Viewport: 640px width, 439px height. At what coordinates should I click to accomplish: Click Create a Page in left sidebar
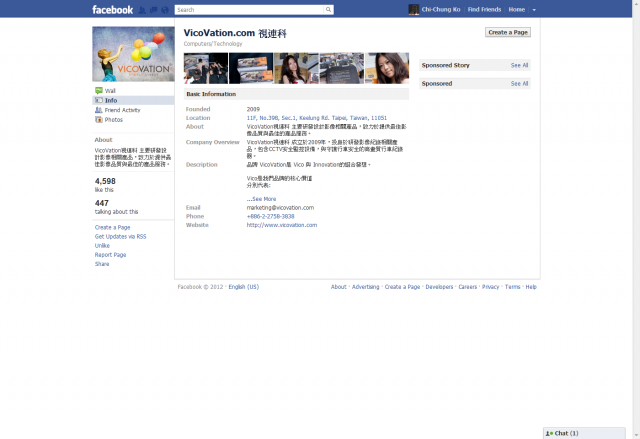pyautogui.click(x=113, y=227)
